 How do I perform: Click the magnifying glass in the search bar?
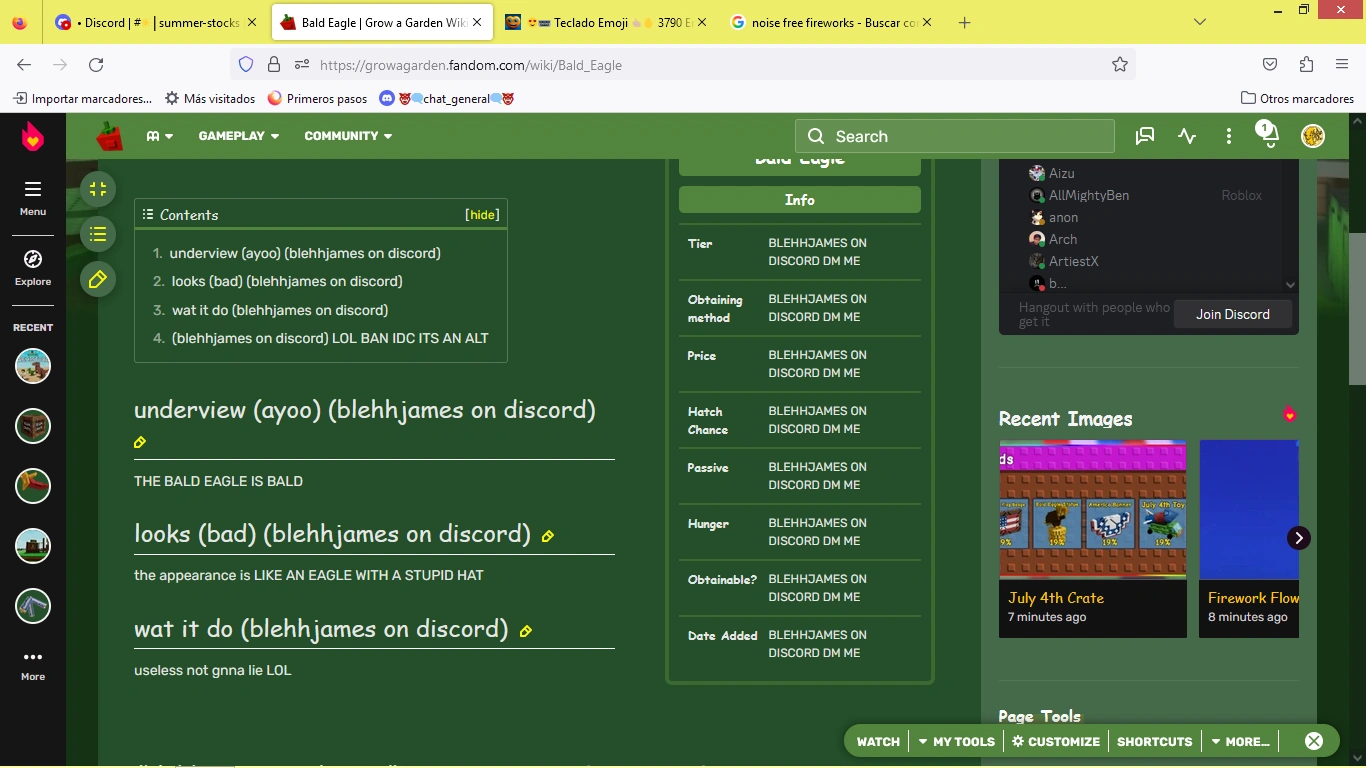pyautogui.click(x=815, y=135)
